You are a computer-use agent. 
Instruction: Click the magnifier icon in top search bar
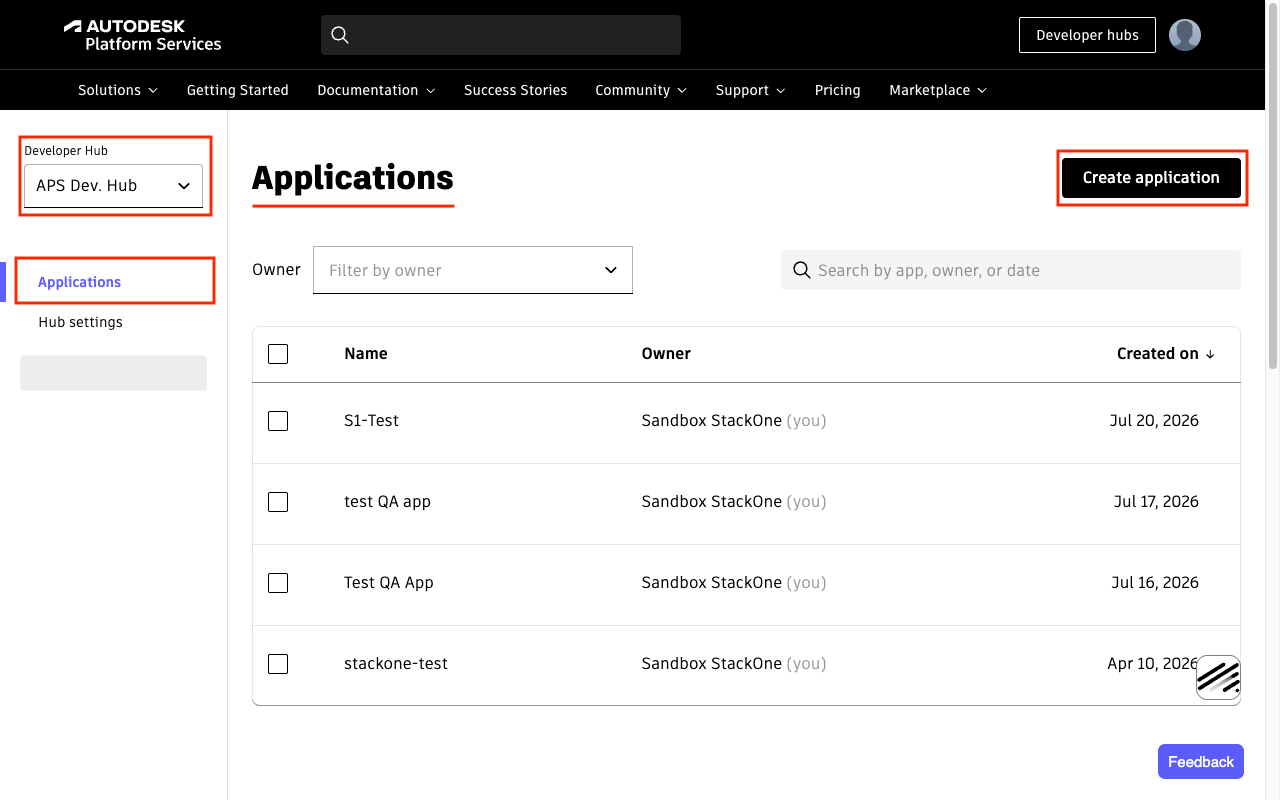pos(340,35)
